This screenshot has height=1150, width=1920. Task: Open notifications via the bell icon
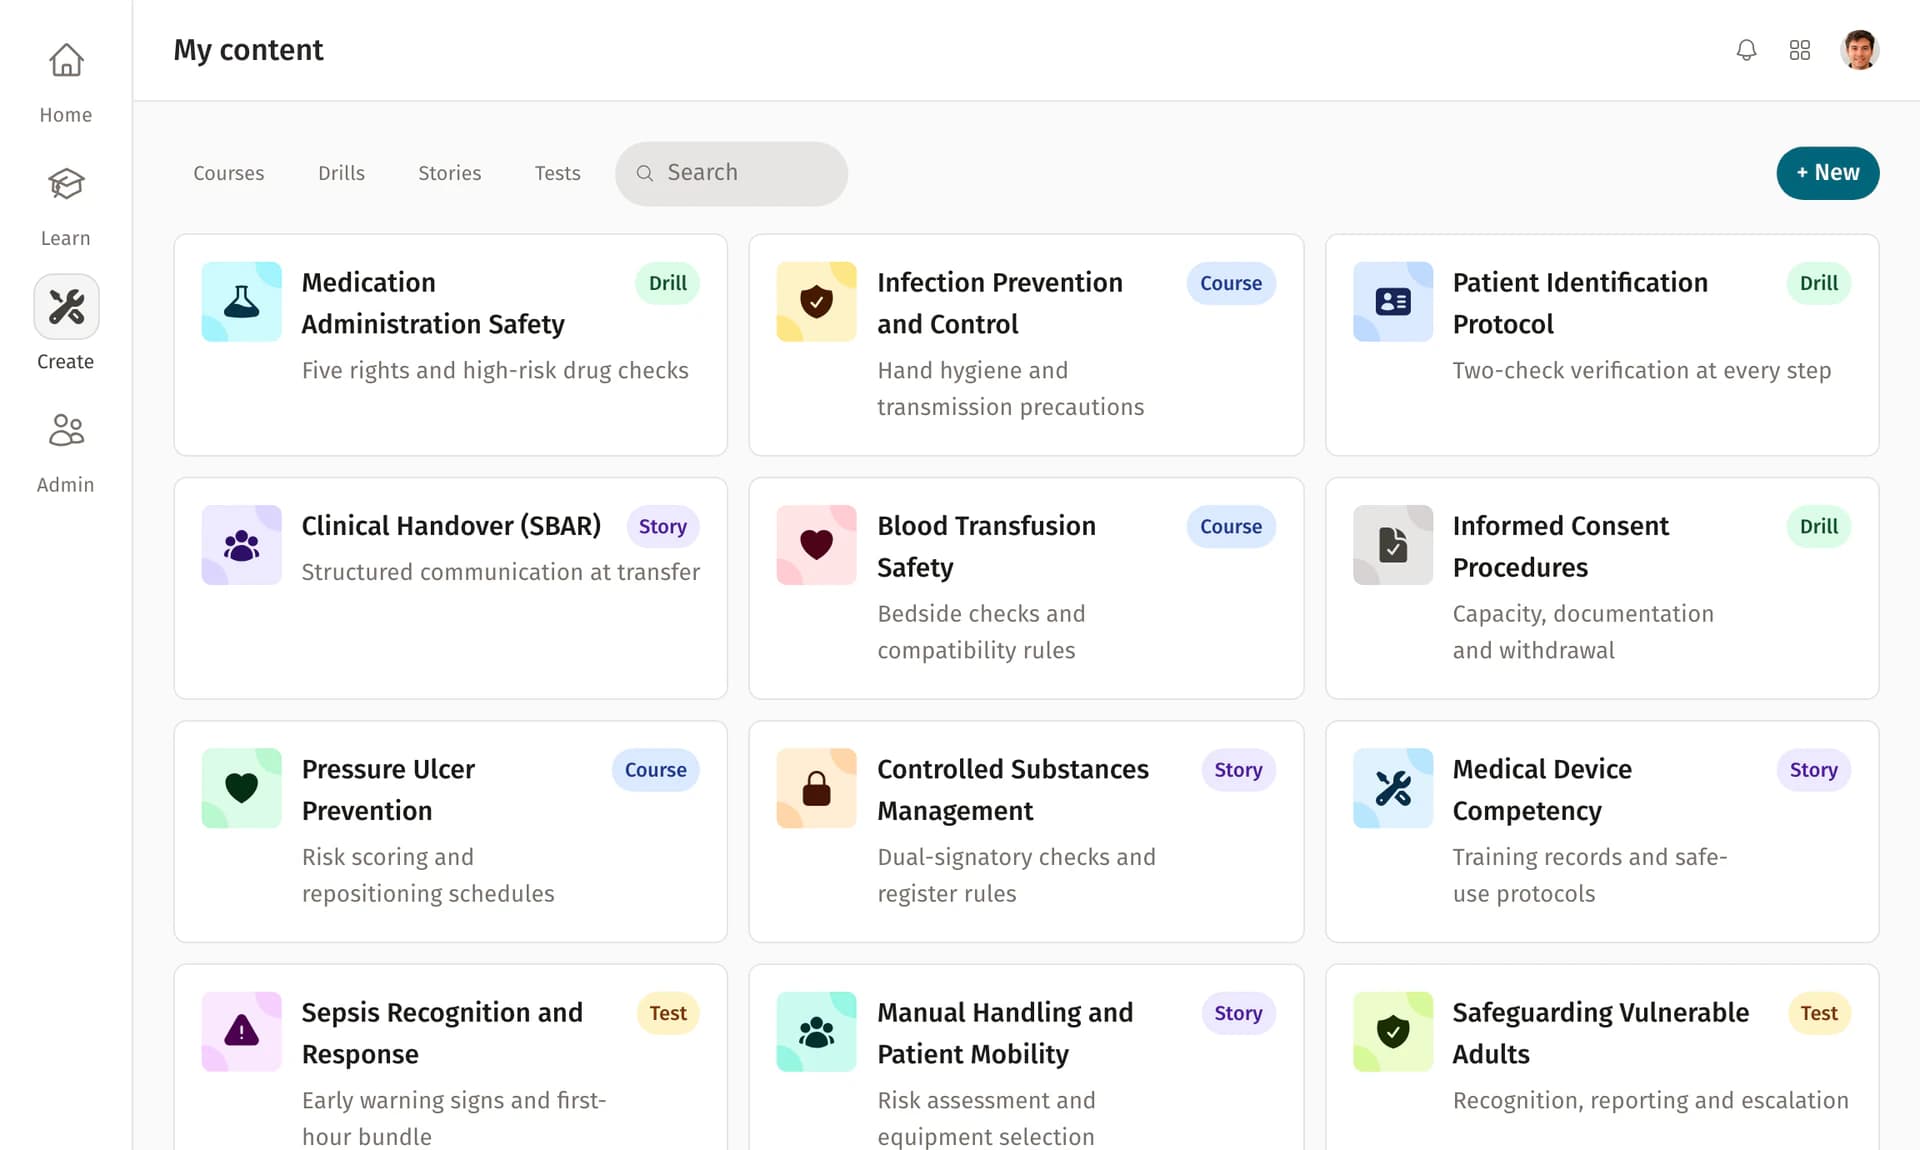pos(1746,49)
